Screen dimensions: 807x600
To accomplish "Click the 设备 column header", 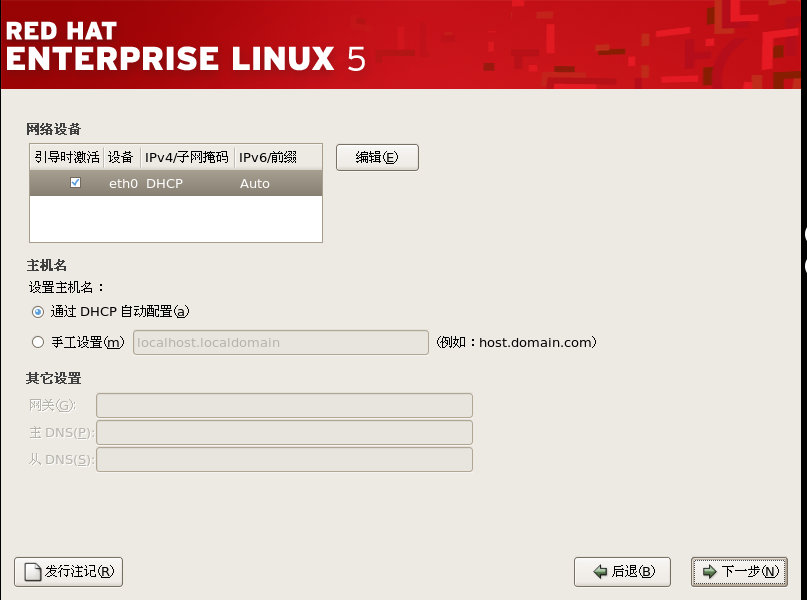I will (121, 157).
